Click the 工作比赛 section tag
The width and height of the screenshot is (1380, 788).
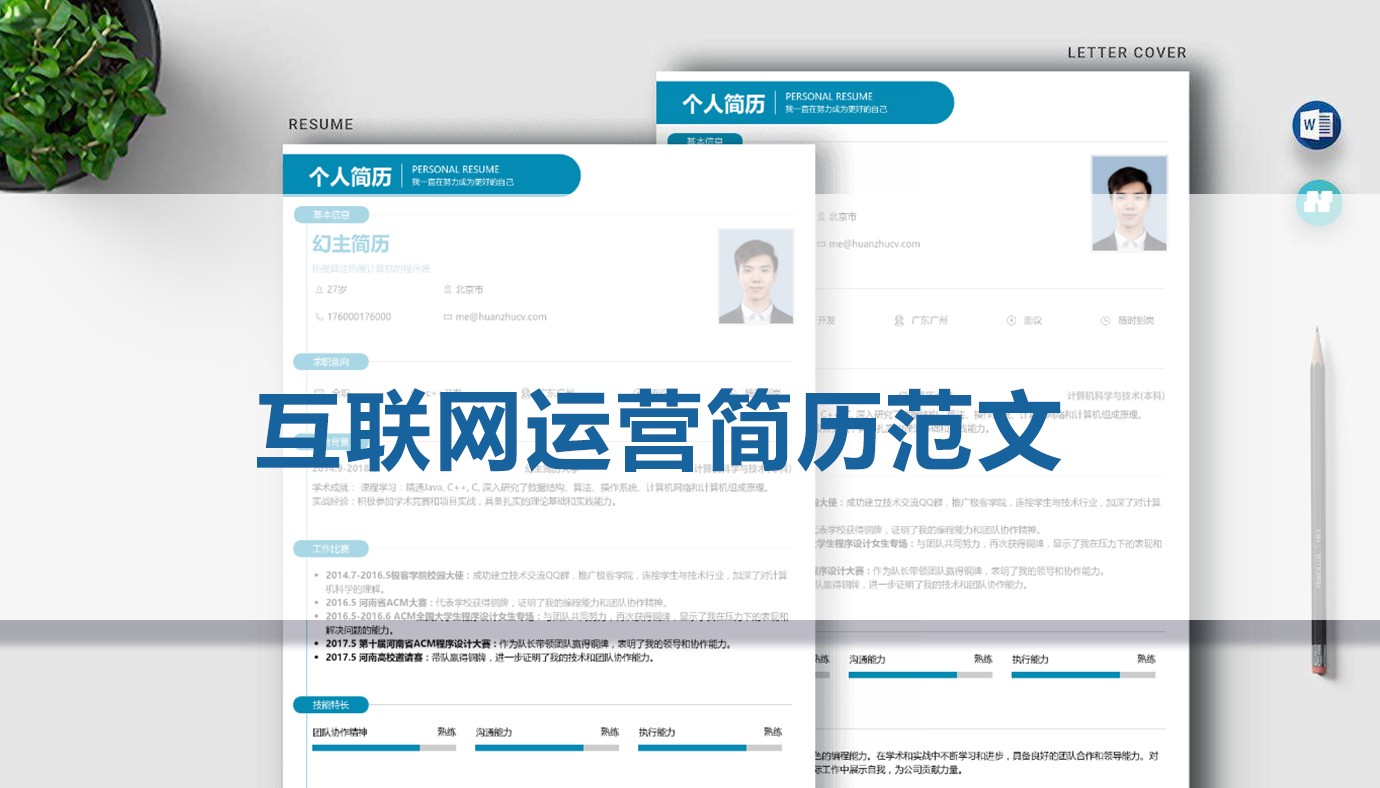[331, 549]
